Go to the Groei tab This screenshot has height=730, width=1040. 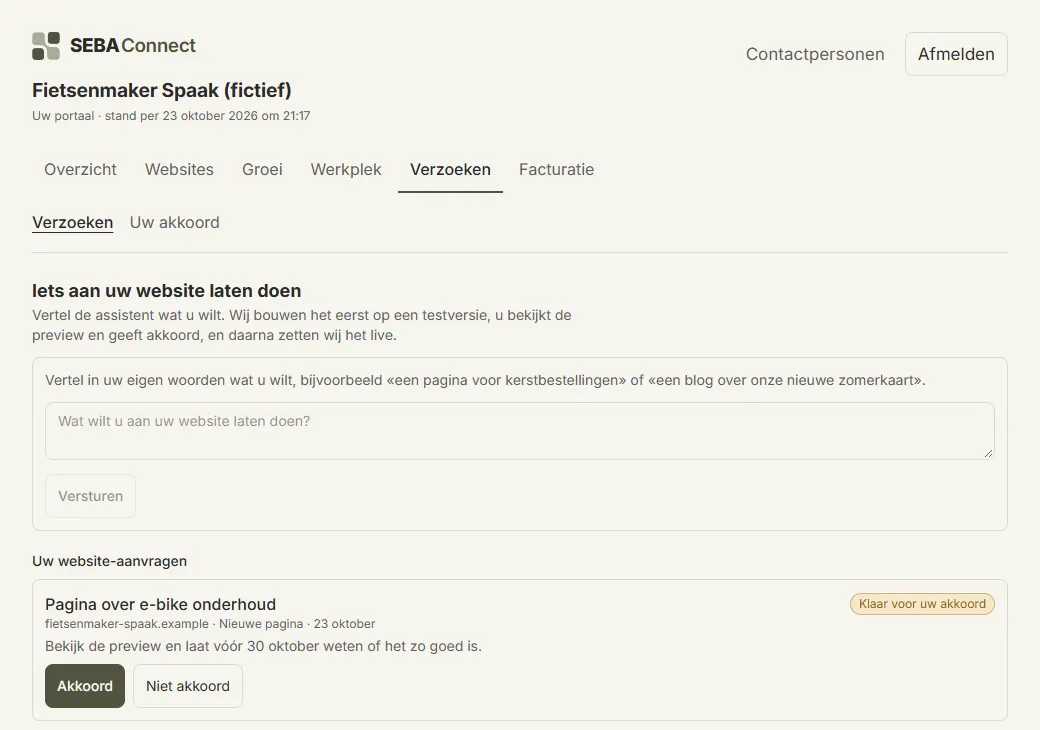pos(262,170)
